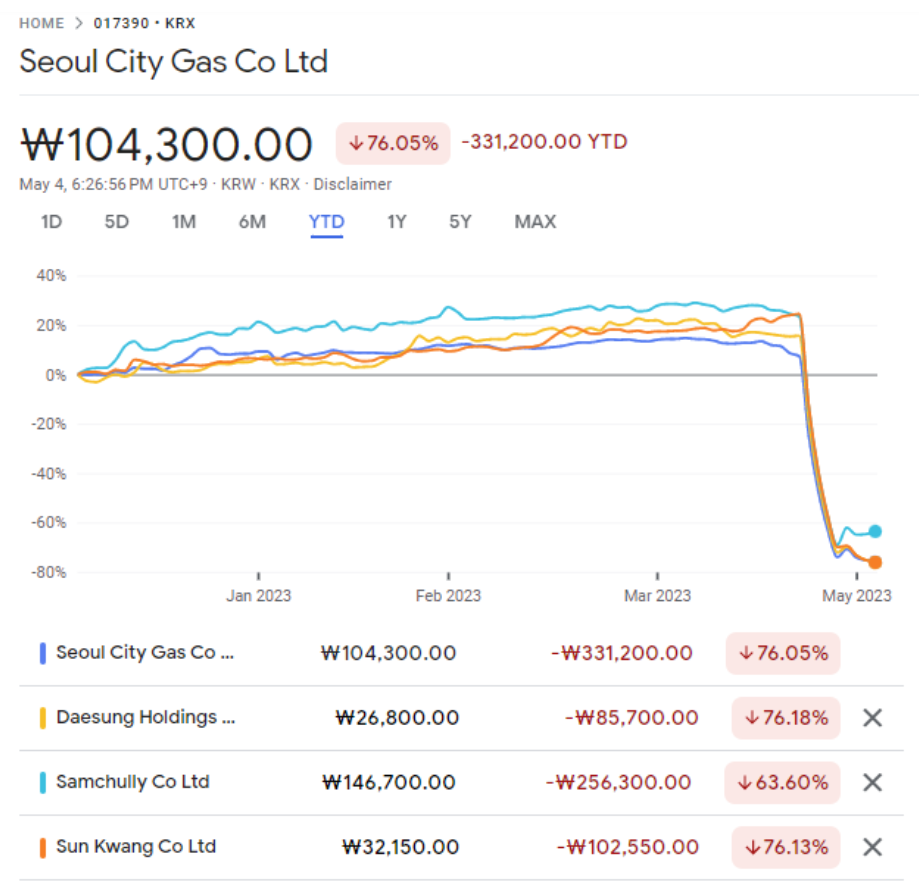Show the MAX chart range
The image size is (919, 888).
pos(535,222)
